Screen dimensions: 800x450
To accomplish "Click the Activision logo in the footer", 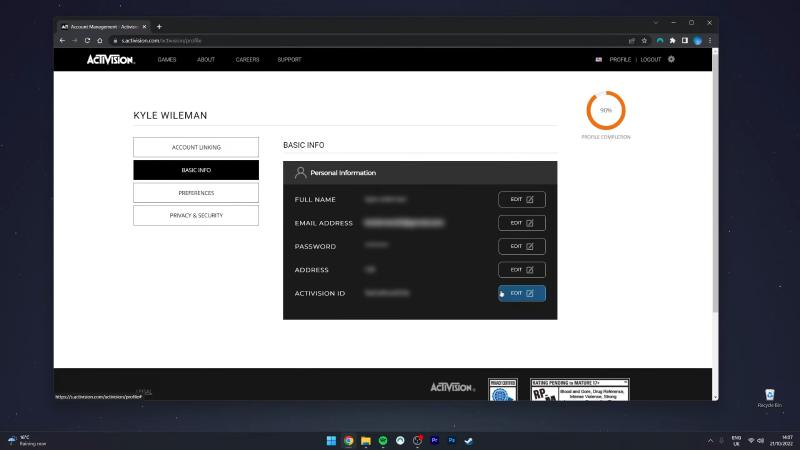I will [x=453, y=387].
